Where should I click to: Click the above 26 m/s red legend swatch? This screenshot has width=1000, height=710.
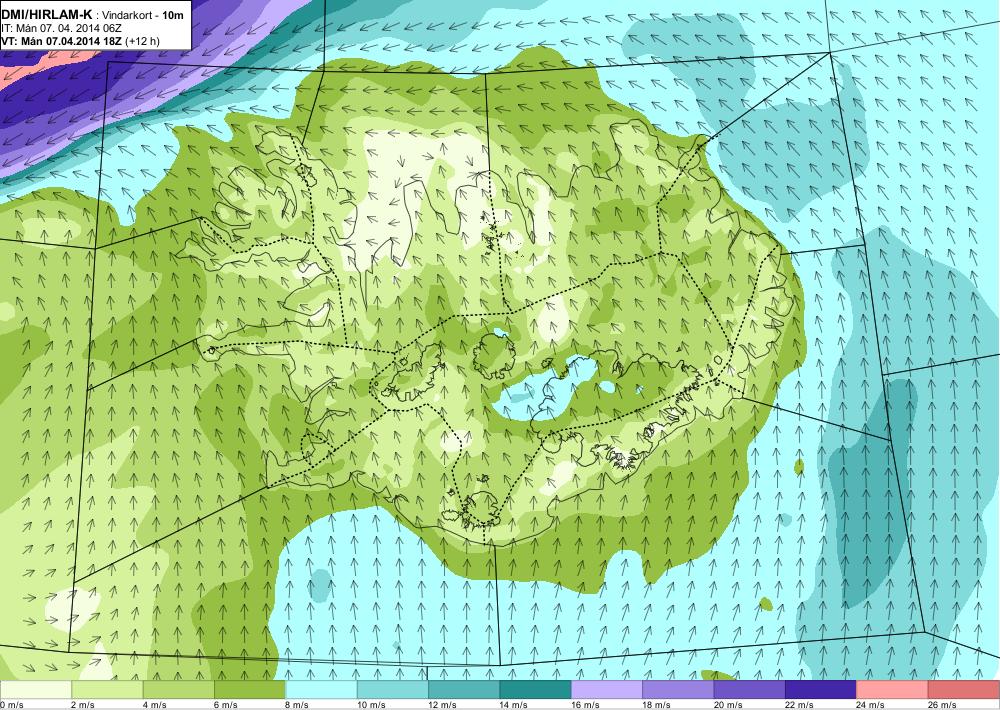tap(964, 690)
